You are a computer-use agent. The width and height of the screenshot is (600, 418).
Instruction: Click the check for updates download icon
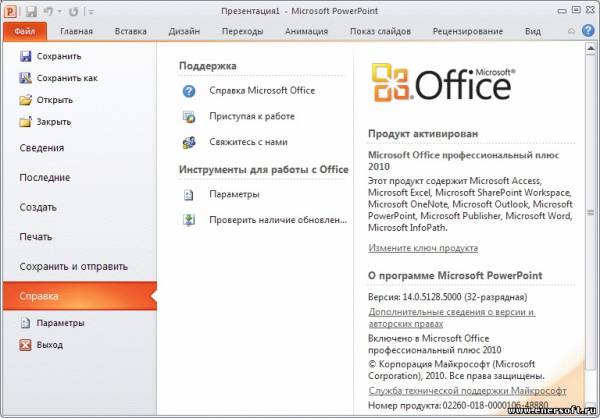(189, 220)
